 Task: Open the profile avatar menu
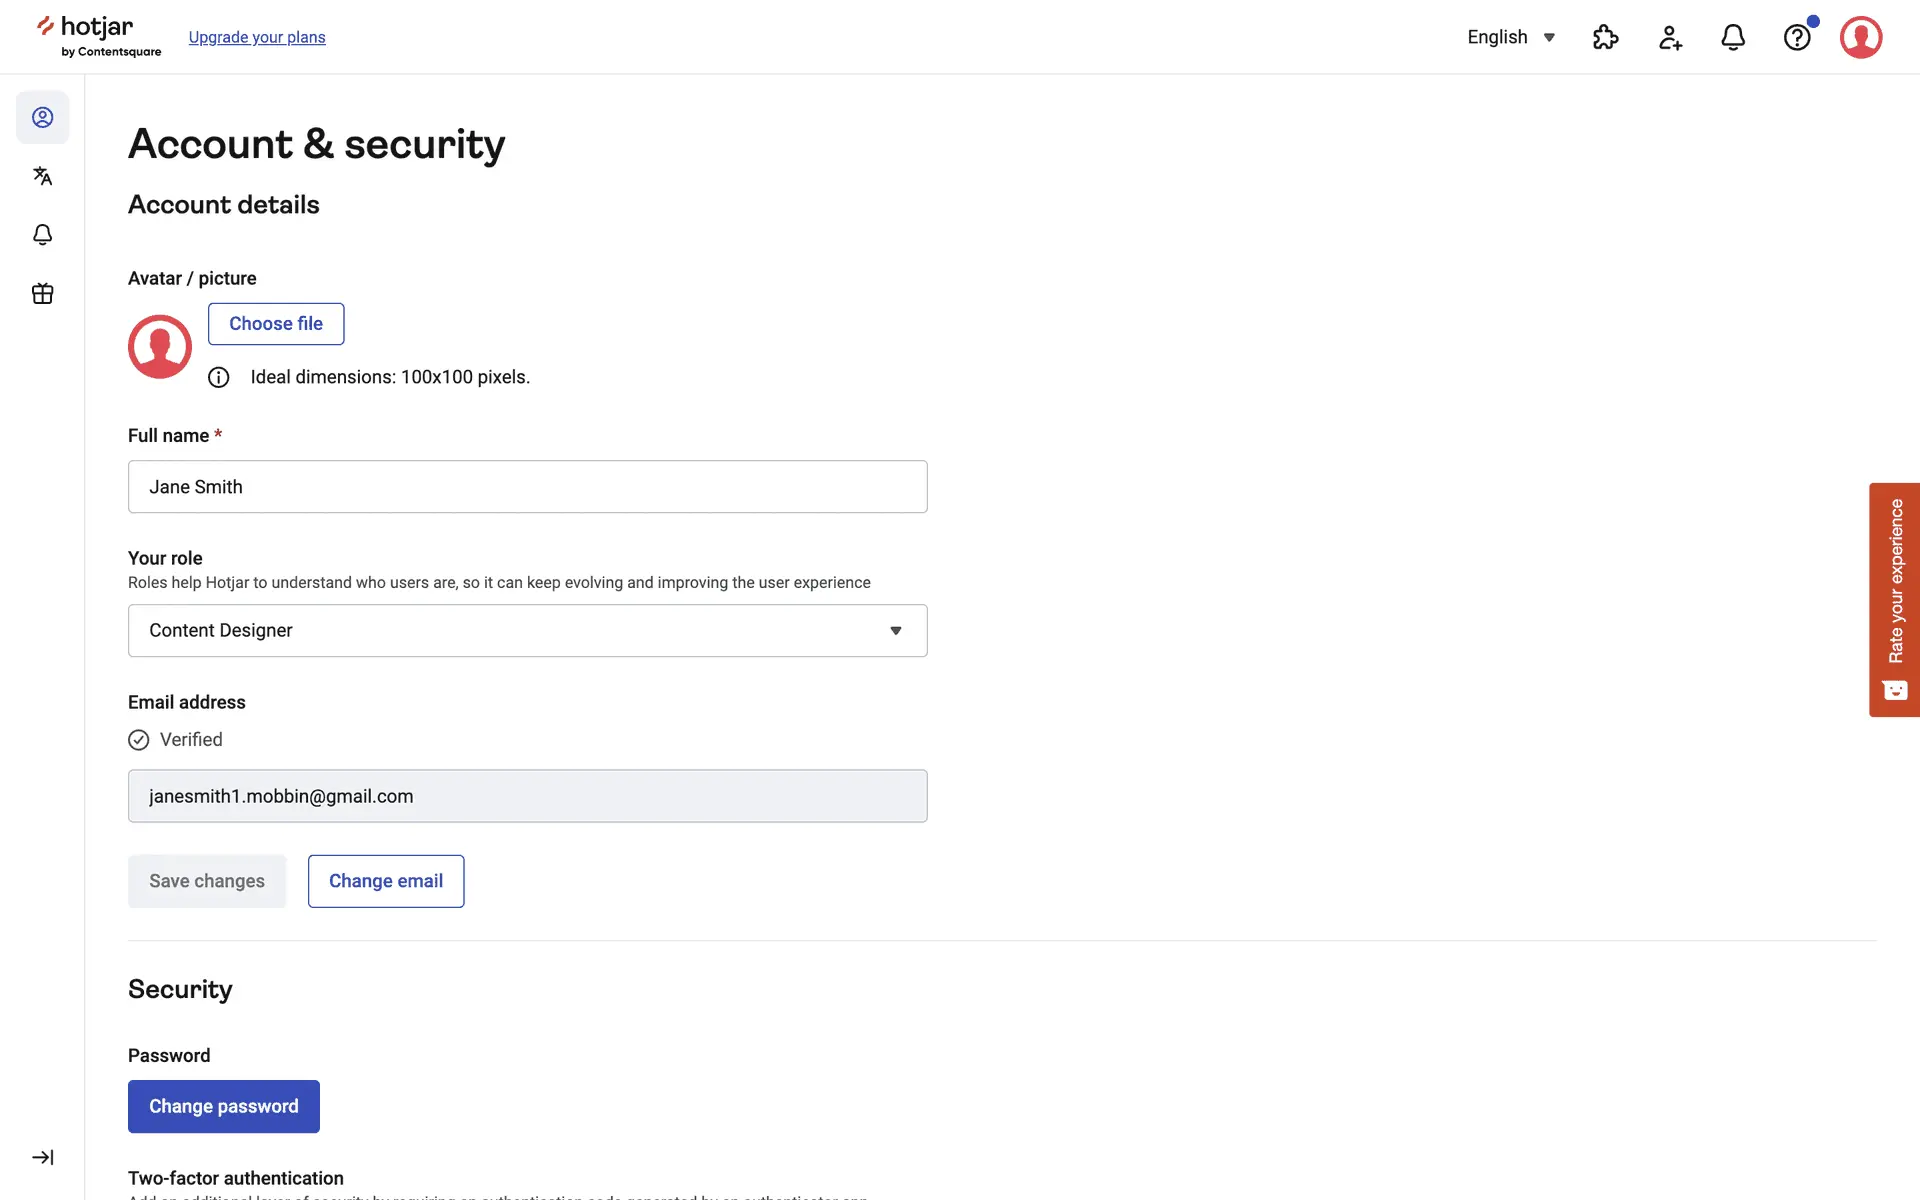[x=1861, y=37]
